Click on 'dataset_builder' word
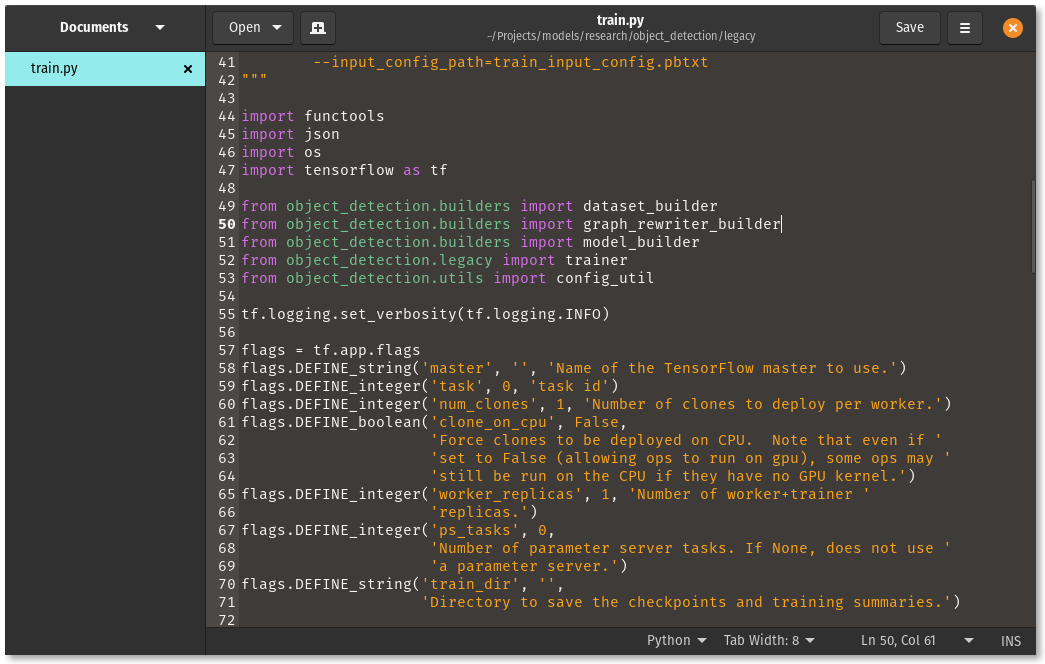The height and width of the screenshot is (664, 1045). click(650, 206)
